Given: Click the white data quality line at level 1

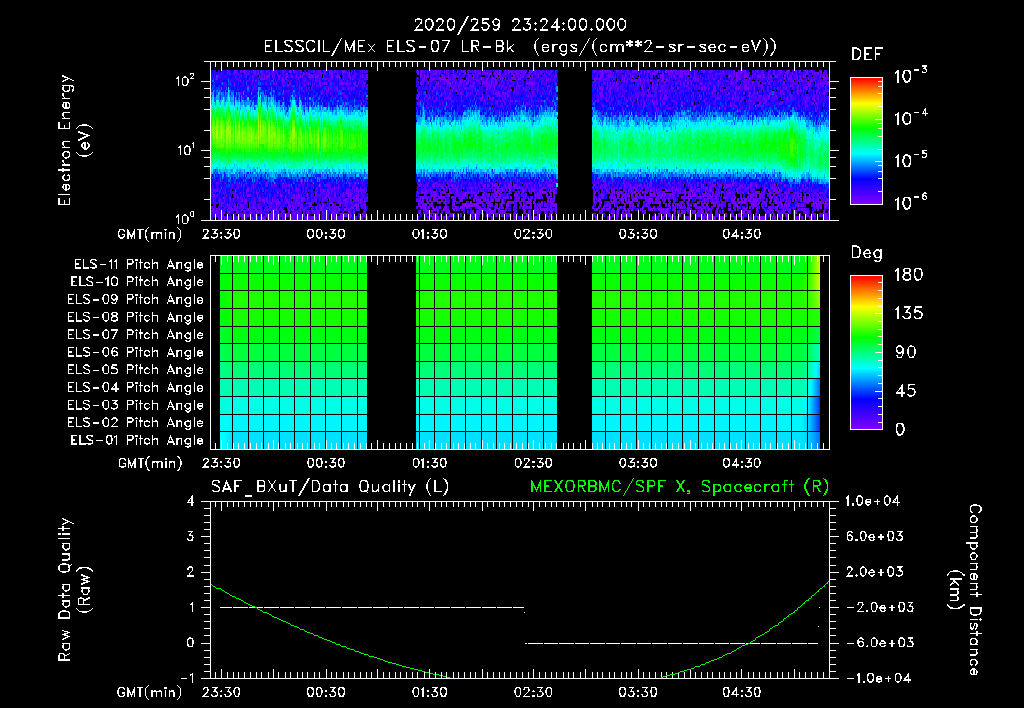Looking at the screenshot, I should coord(372,607).
